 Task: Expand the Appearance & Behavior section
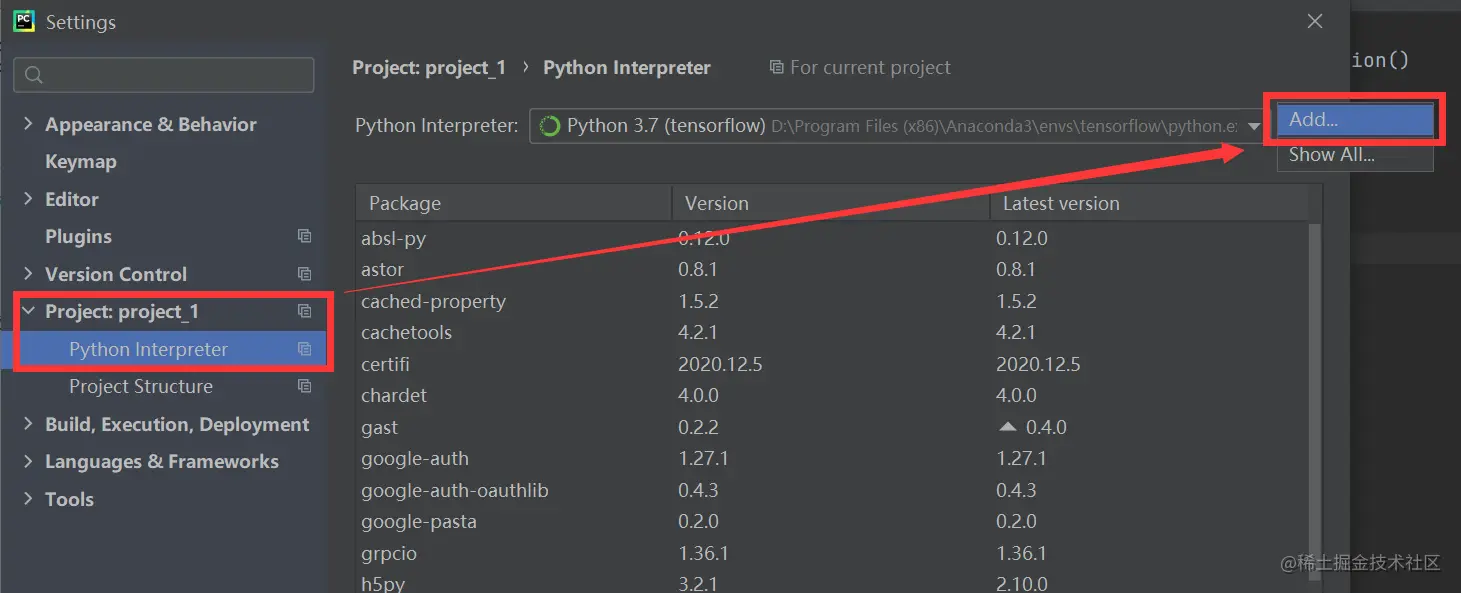28,124
